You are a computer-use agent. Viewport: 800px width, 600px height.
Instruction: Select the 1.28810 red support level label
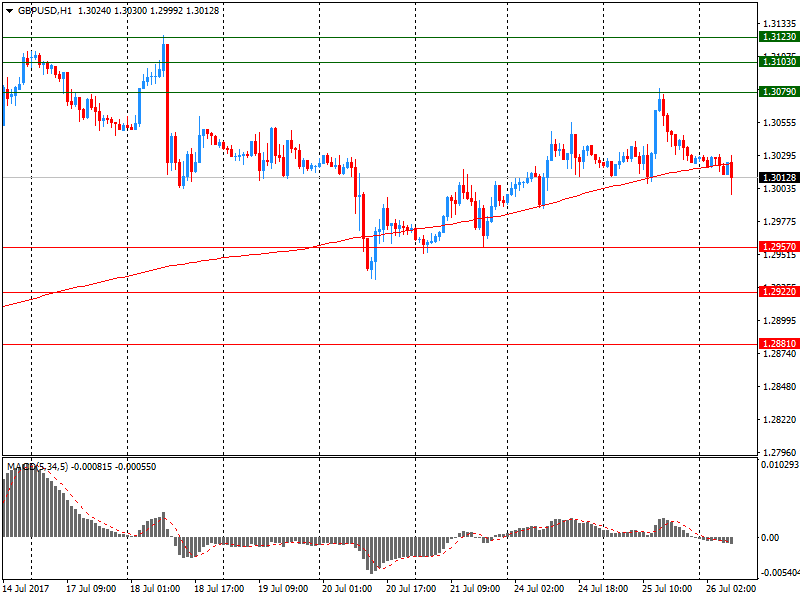(x=779, y=344)
